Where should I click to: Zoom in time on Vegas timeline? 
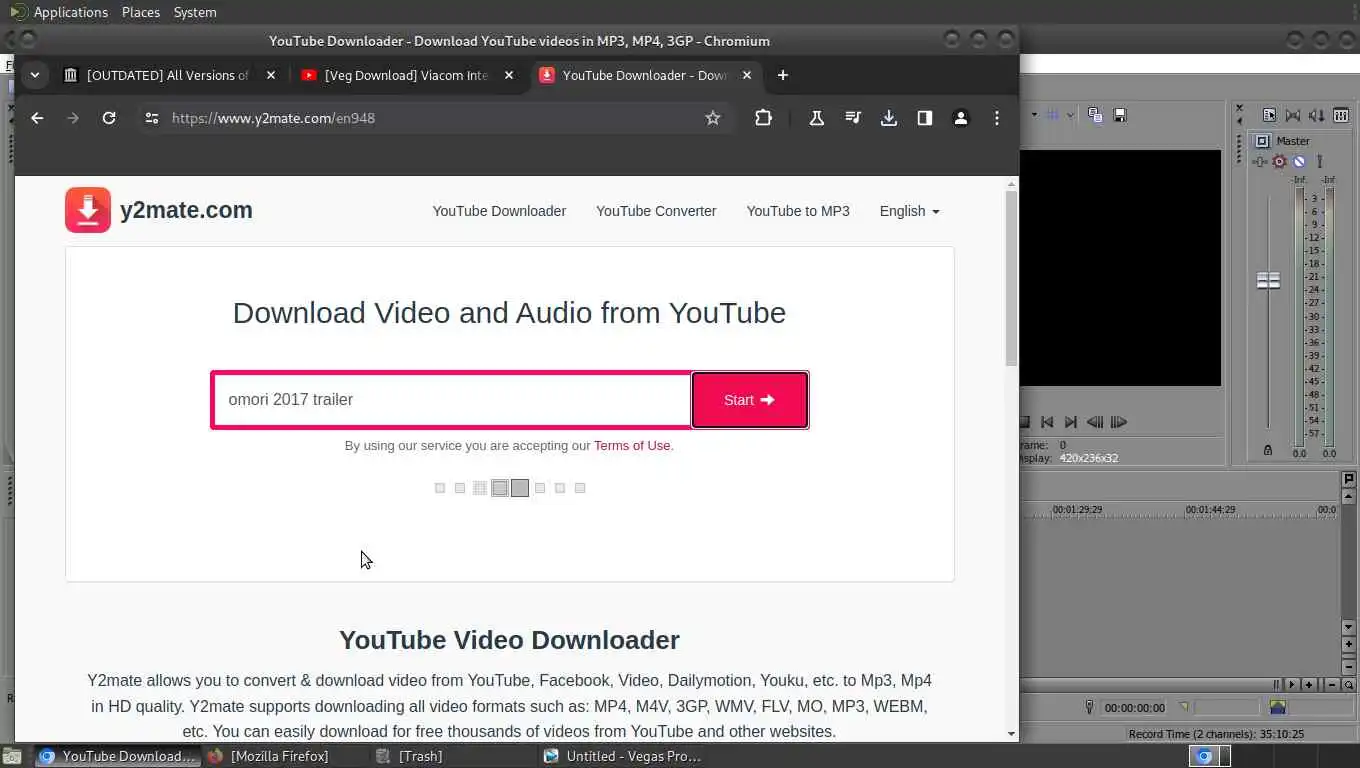[x=1309, y=685]
